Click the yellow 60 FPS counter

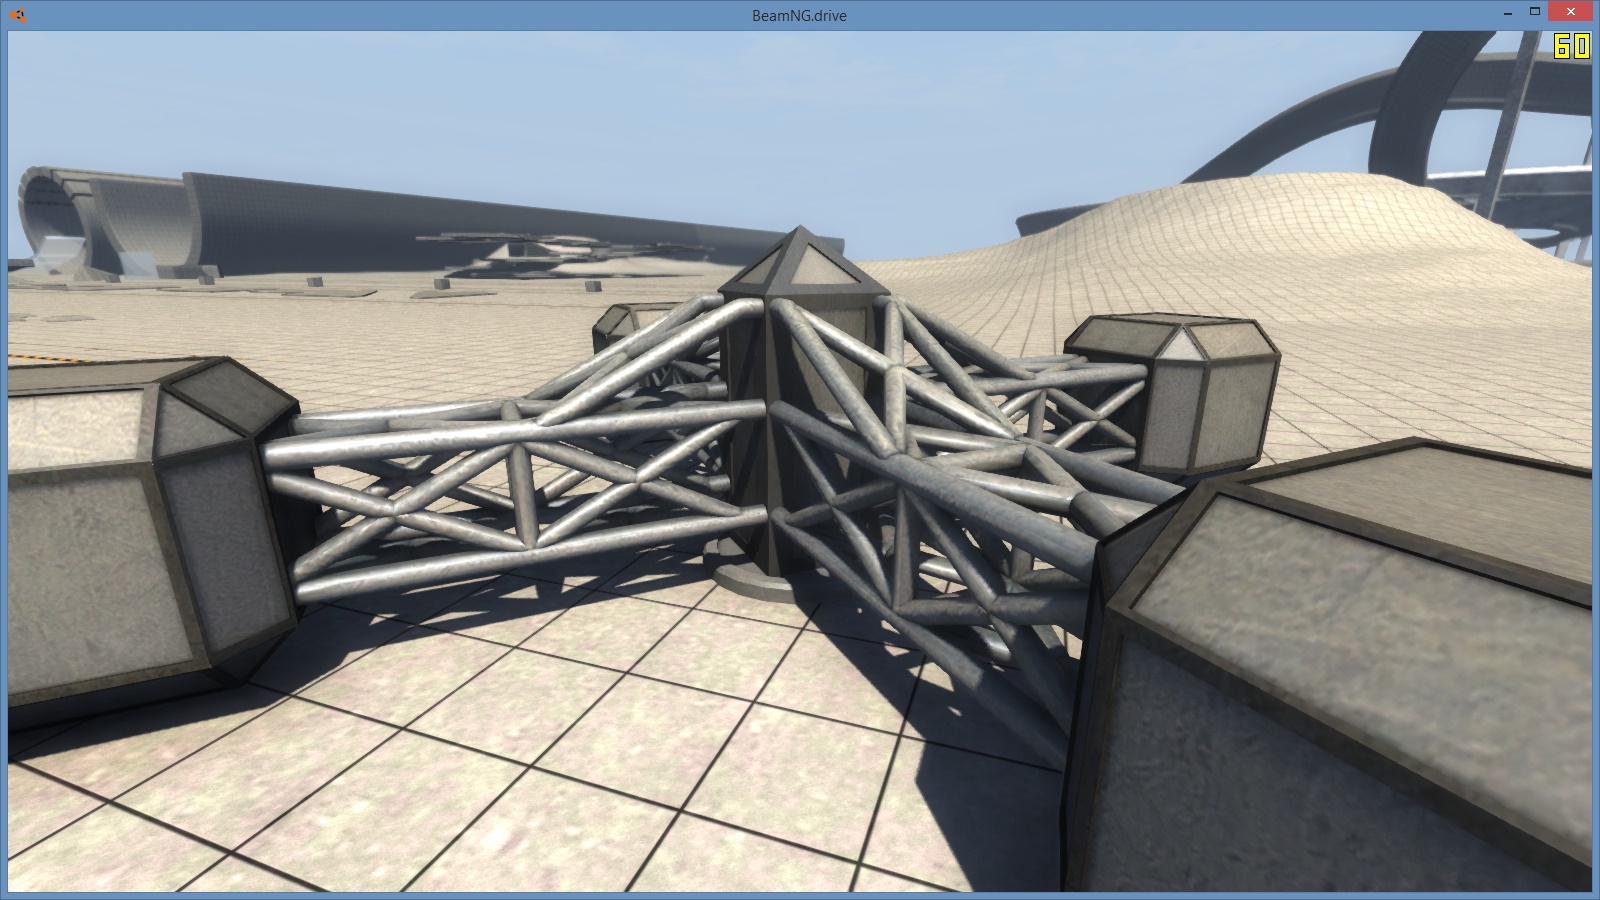[1571, 47]
